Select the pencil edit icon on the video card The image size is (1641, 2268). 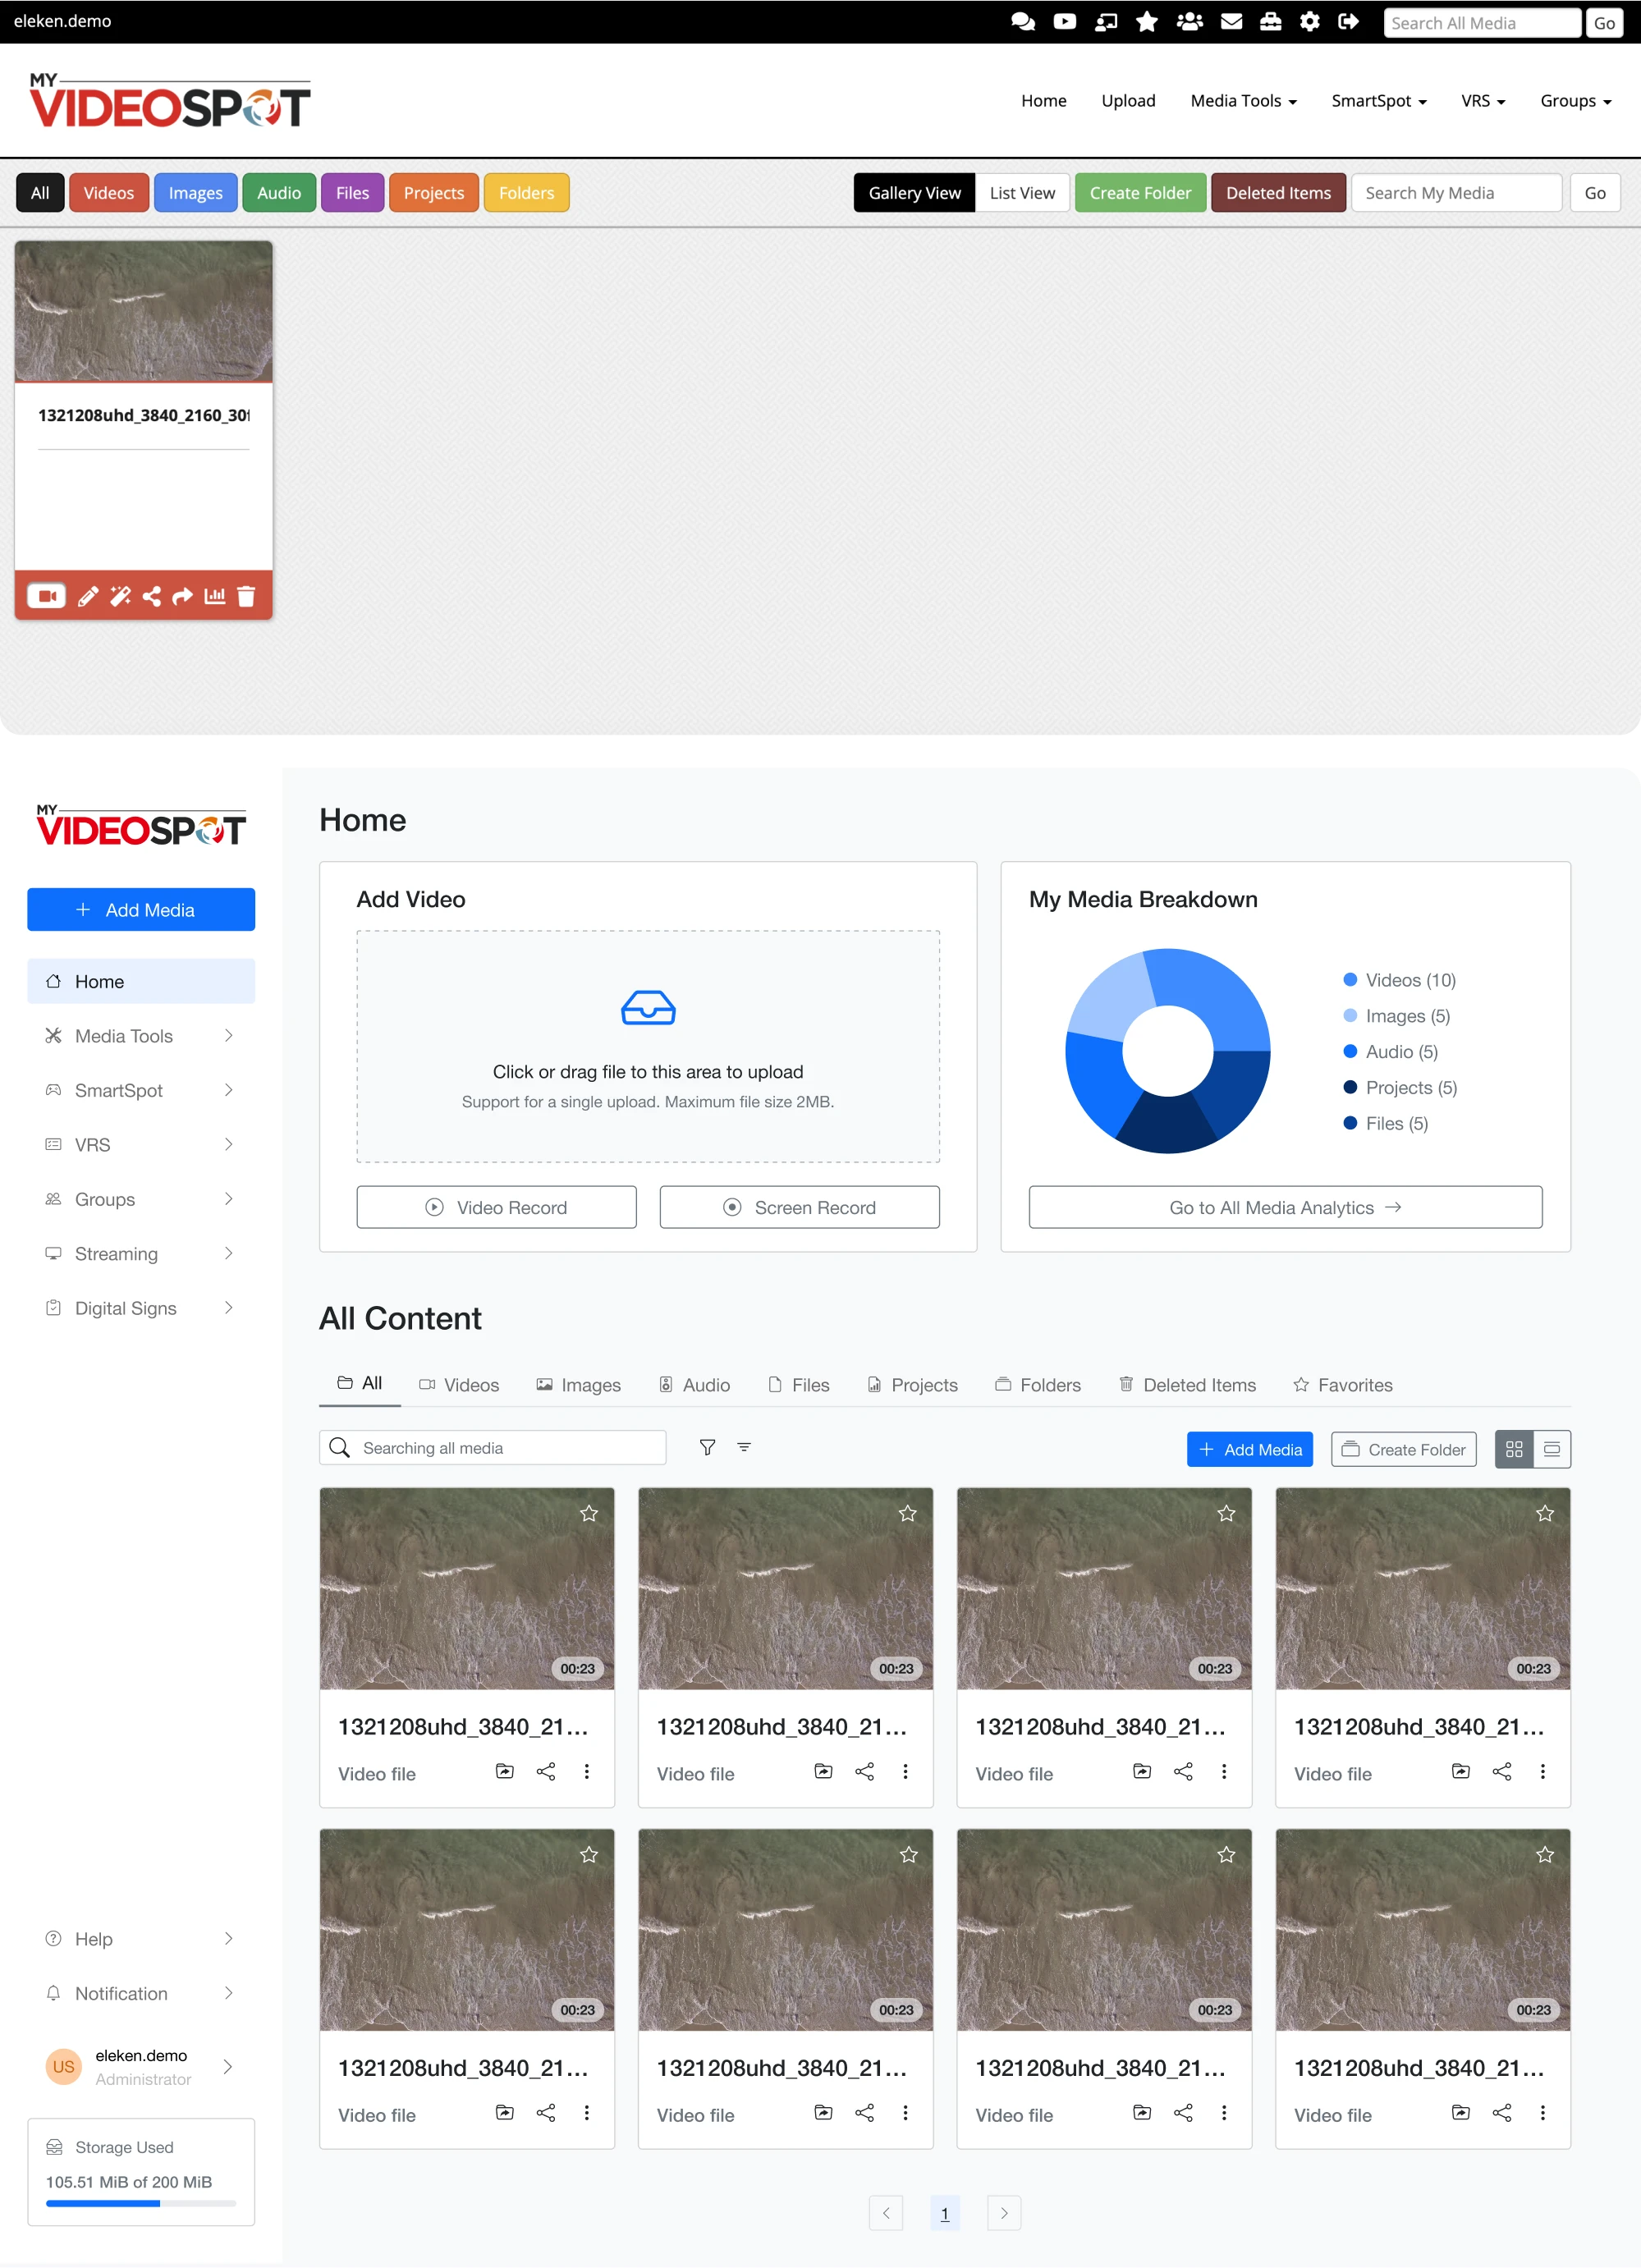click(87, 596)
